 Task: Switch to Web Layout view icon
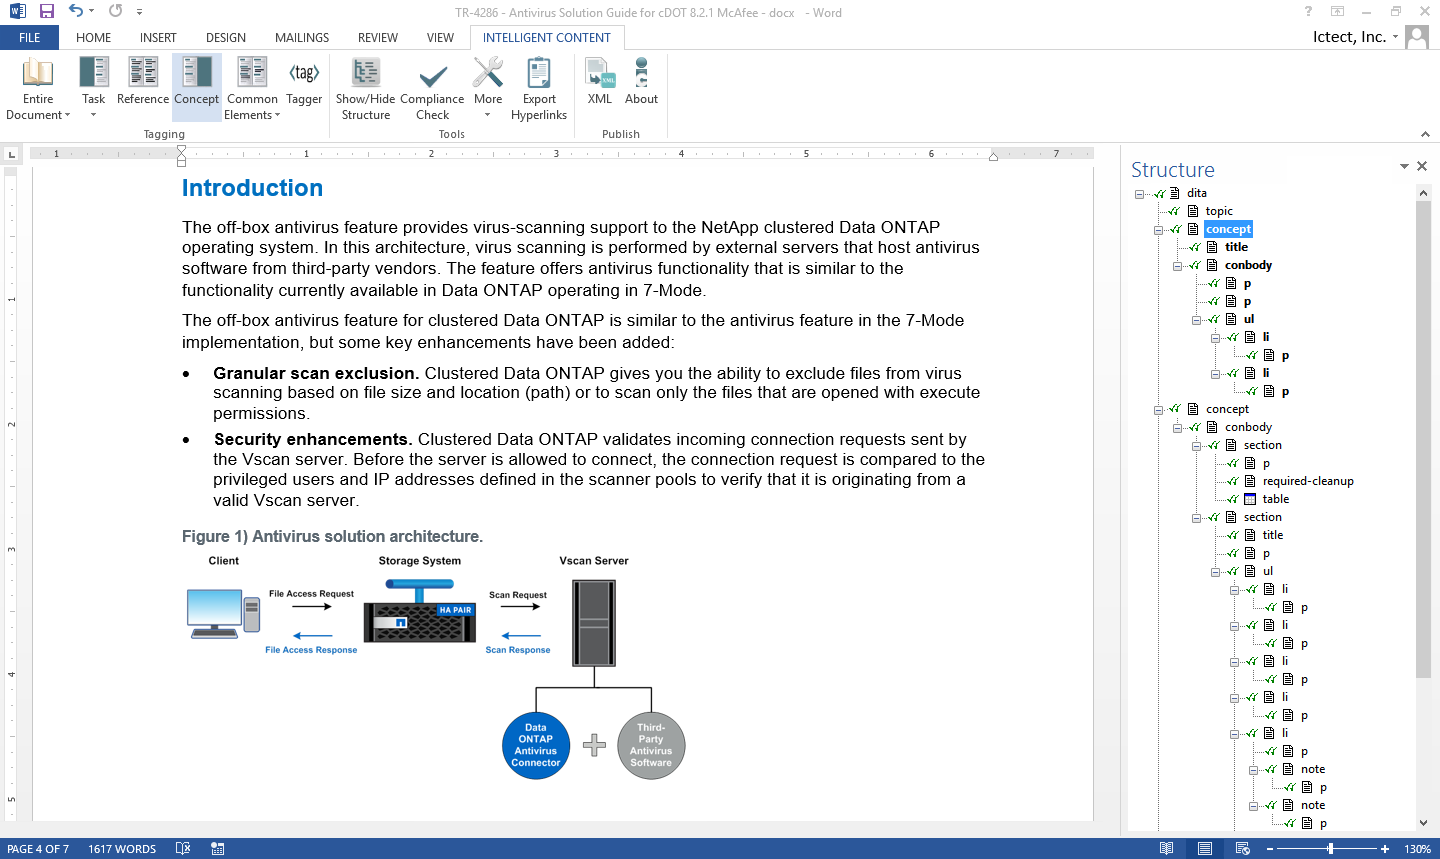1243,848
